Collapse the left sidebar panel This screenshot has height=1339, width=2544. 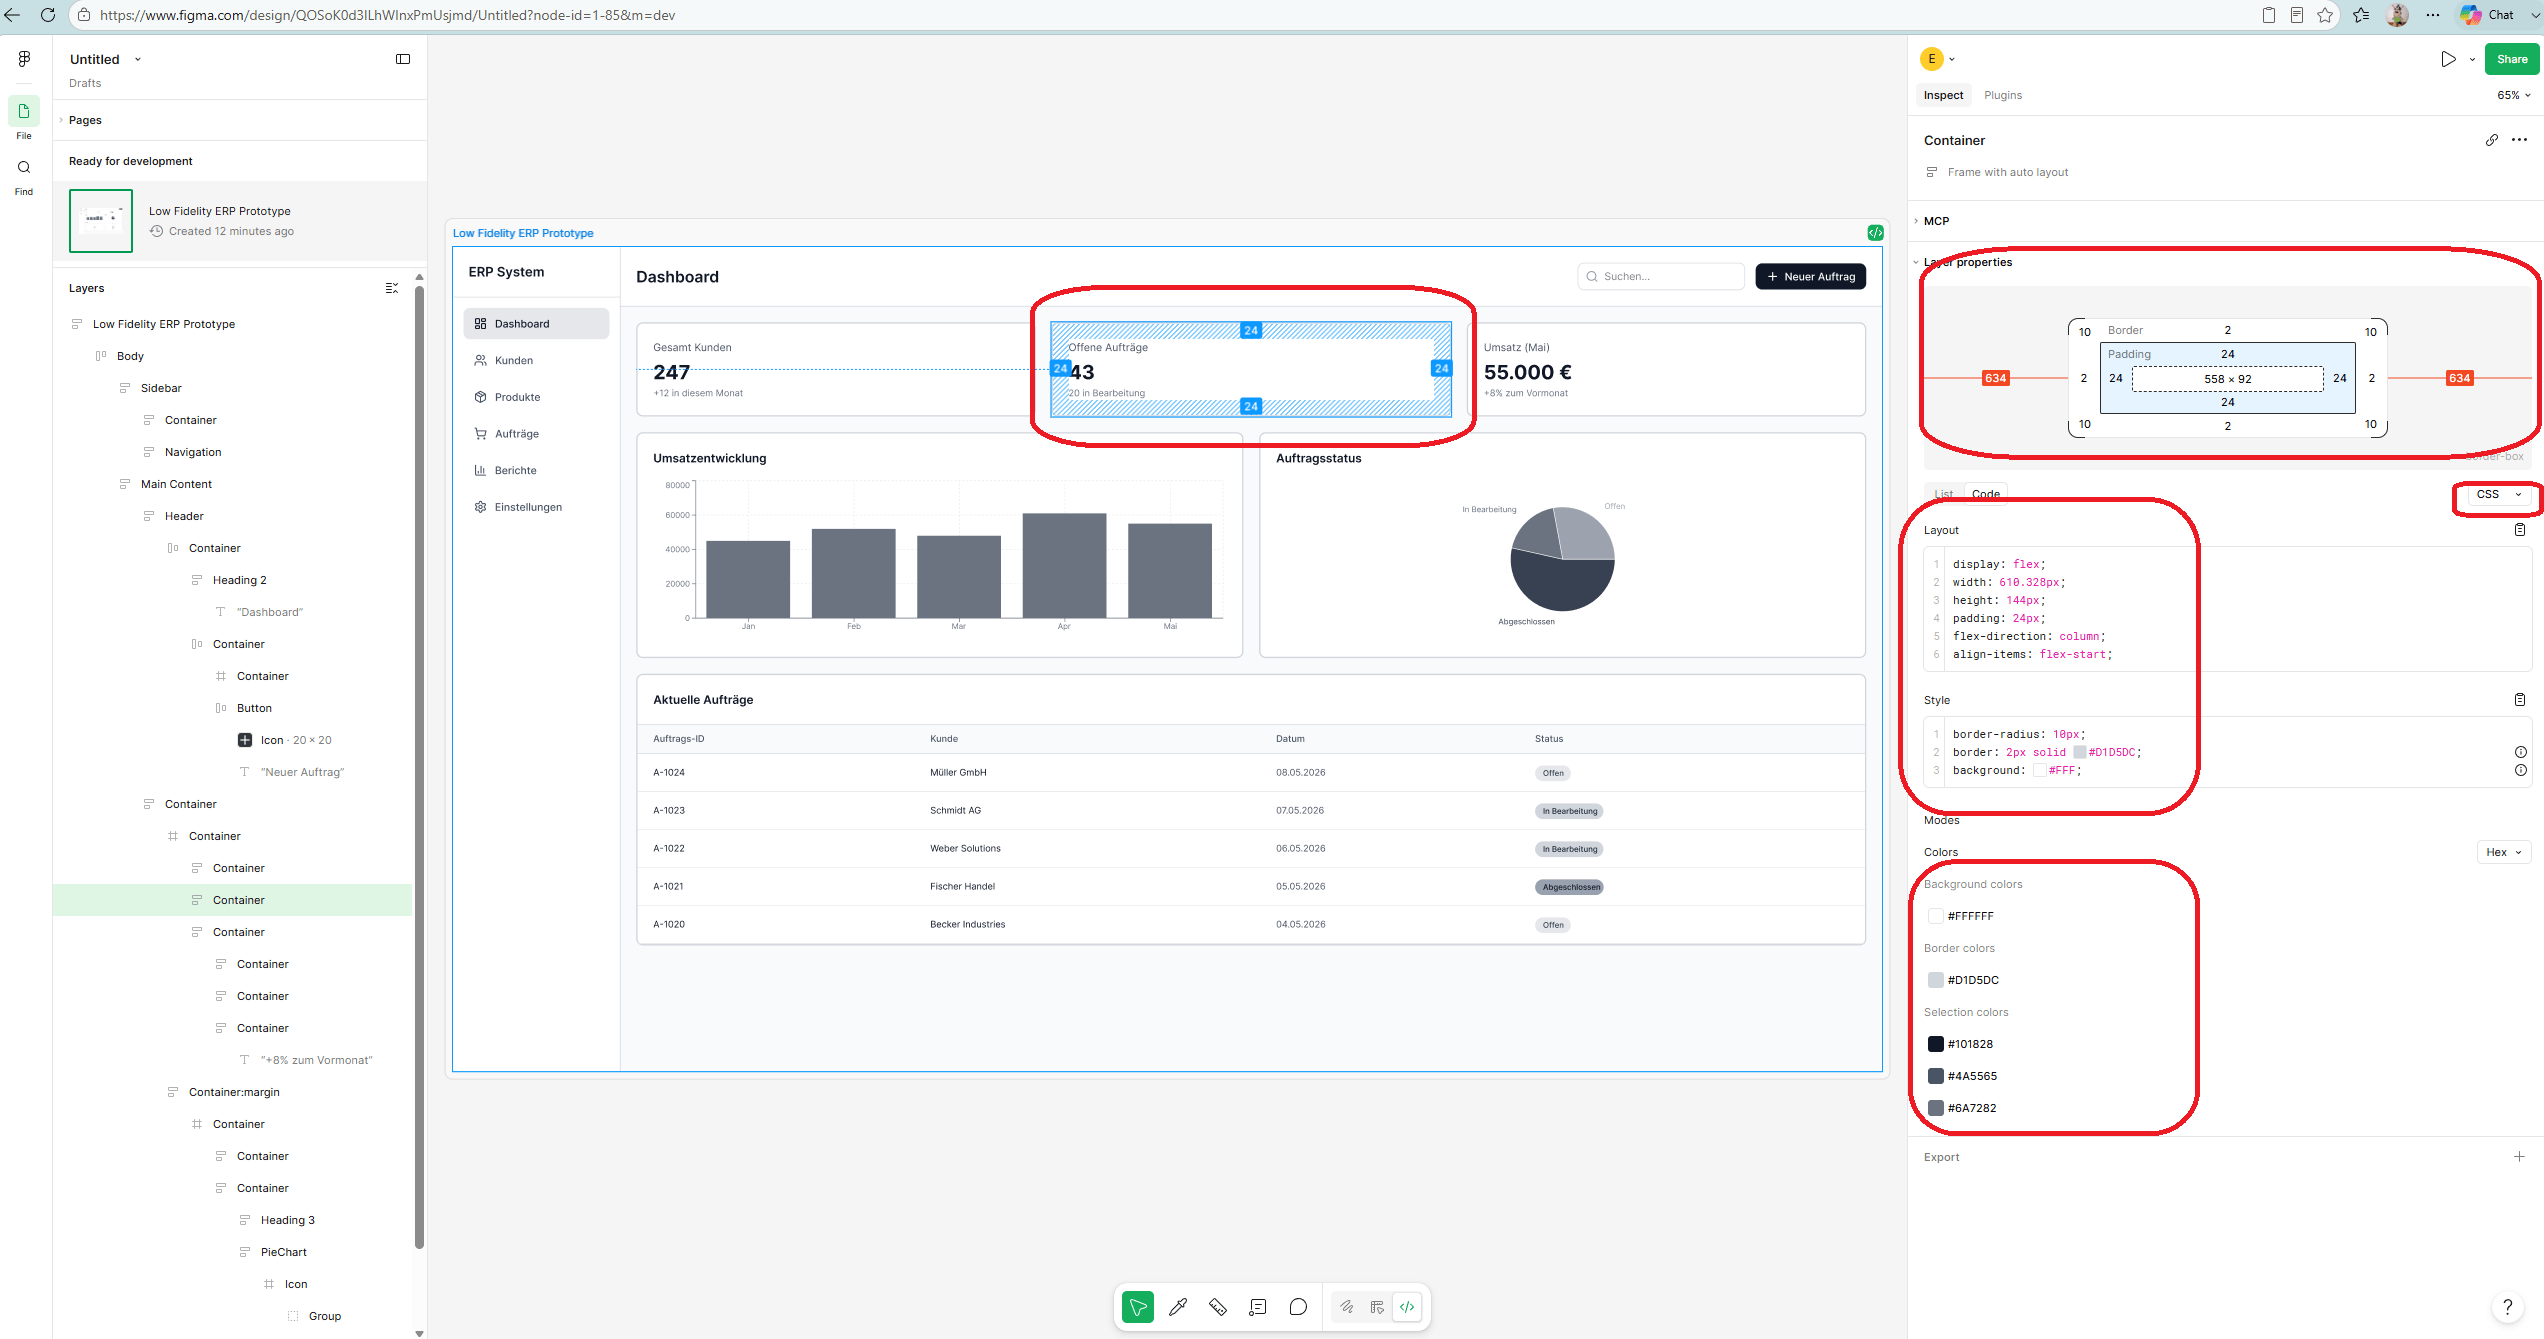[x=403, y=59]
